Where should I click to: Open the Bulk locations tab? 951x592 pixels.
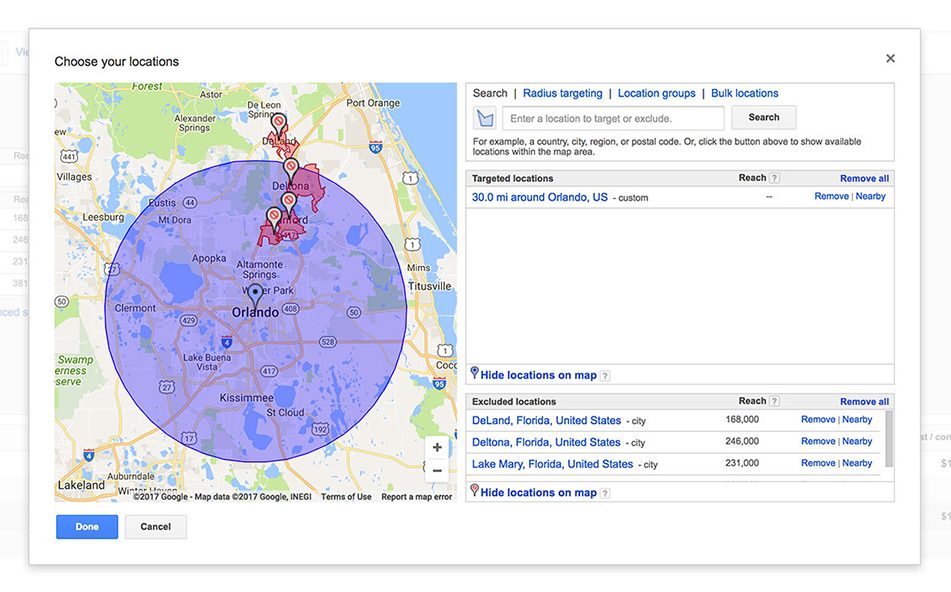click(744, 93)
